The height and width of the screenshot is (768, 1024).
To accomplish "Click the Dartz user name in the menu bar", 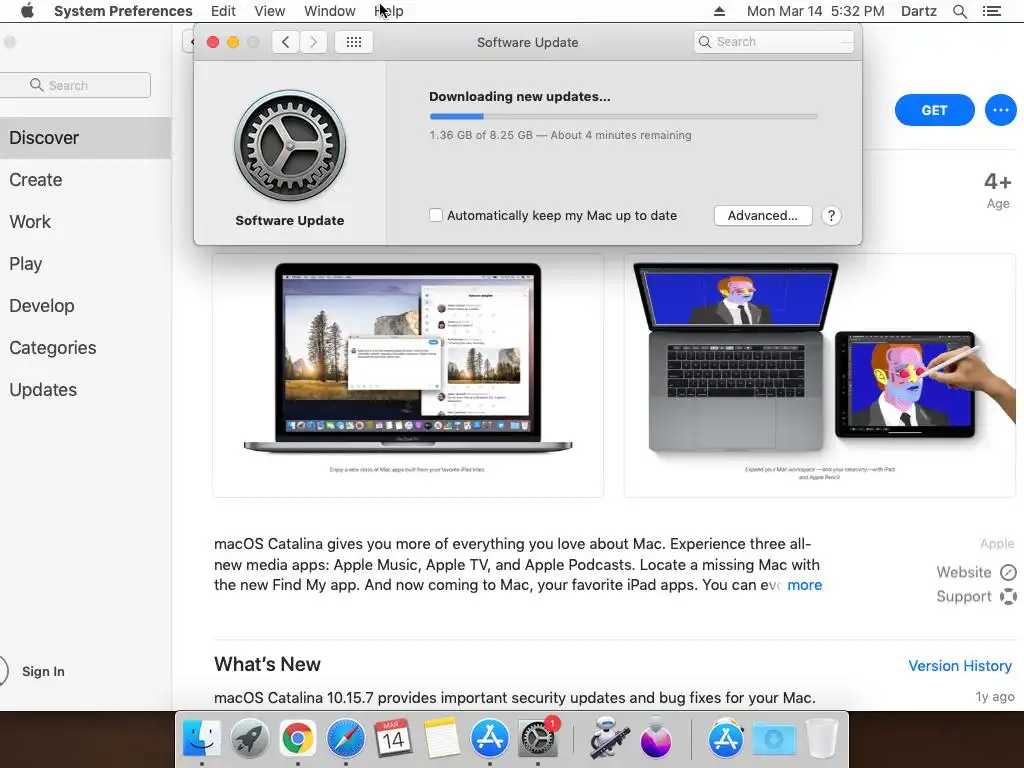I will pos(918,11).
